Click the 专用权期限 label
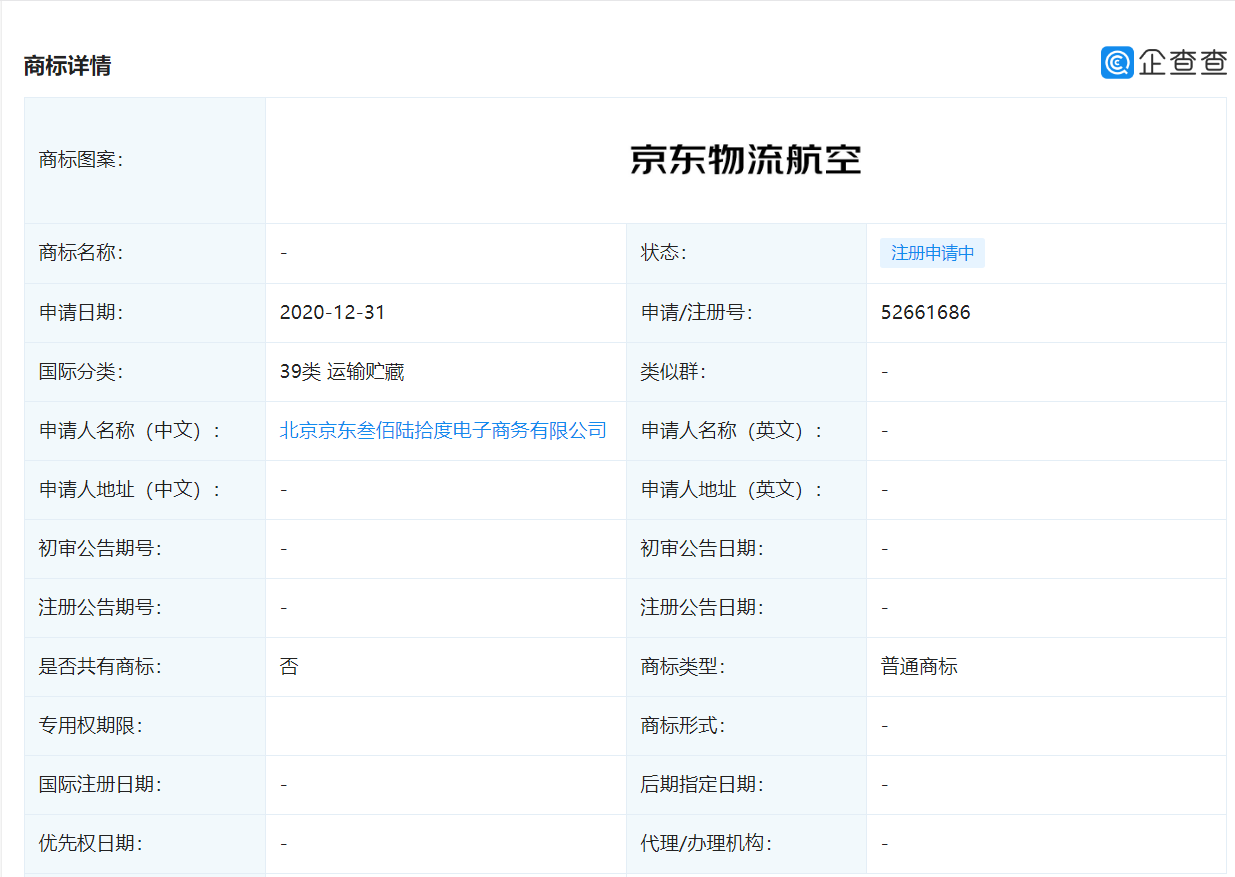Viewport: 1235px width, 877px height. pyautogui.click(x=90, y=725)
